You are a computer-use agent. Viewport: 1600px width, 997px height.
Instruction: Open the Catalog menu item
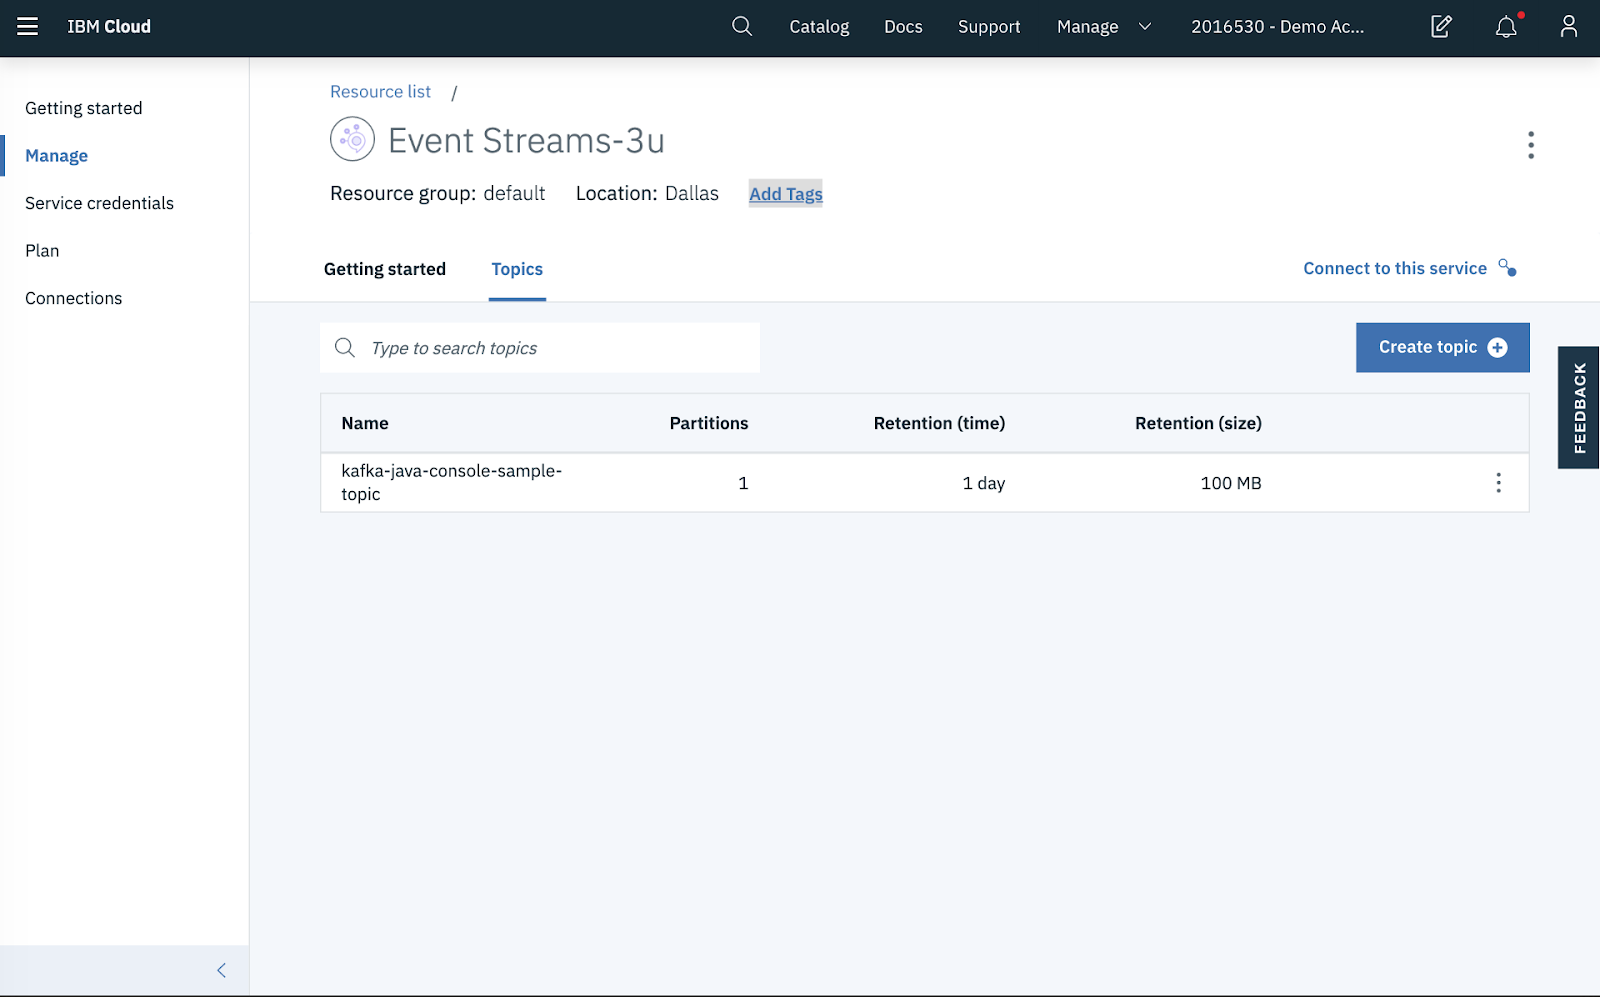click(819, 27)
